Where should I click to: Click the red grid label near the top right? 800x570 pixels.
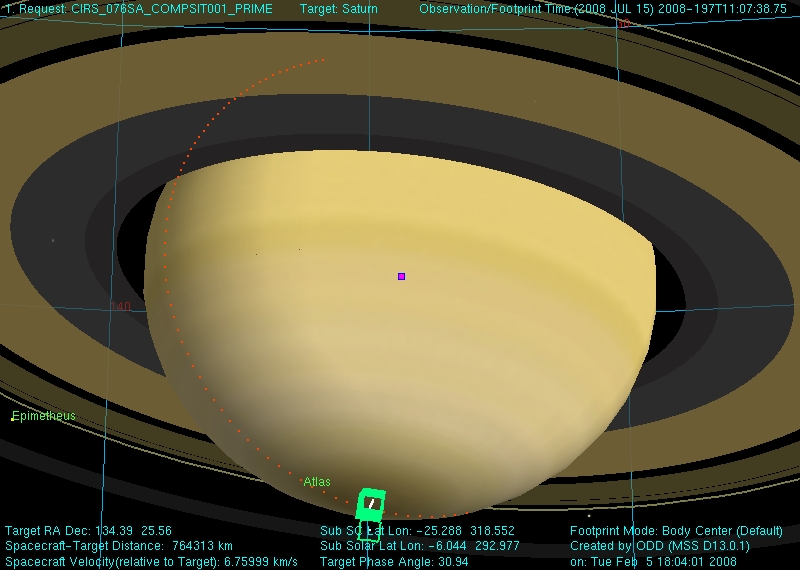(x=624, y=23)
